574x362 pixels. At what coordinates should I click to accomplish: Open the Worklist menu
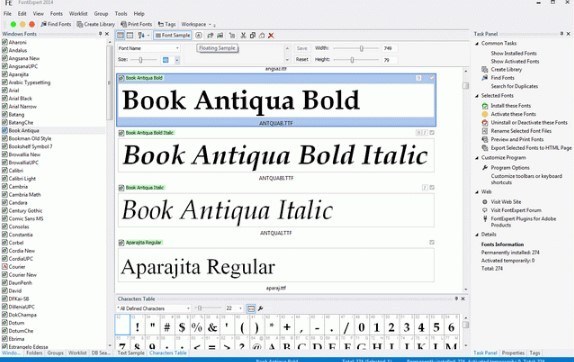coord(78,14)
